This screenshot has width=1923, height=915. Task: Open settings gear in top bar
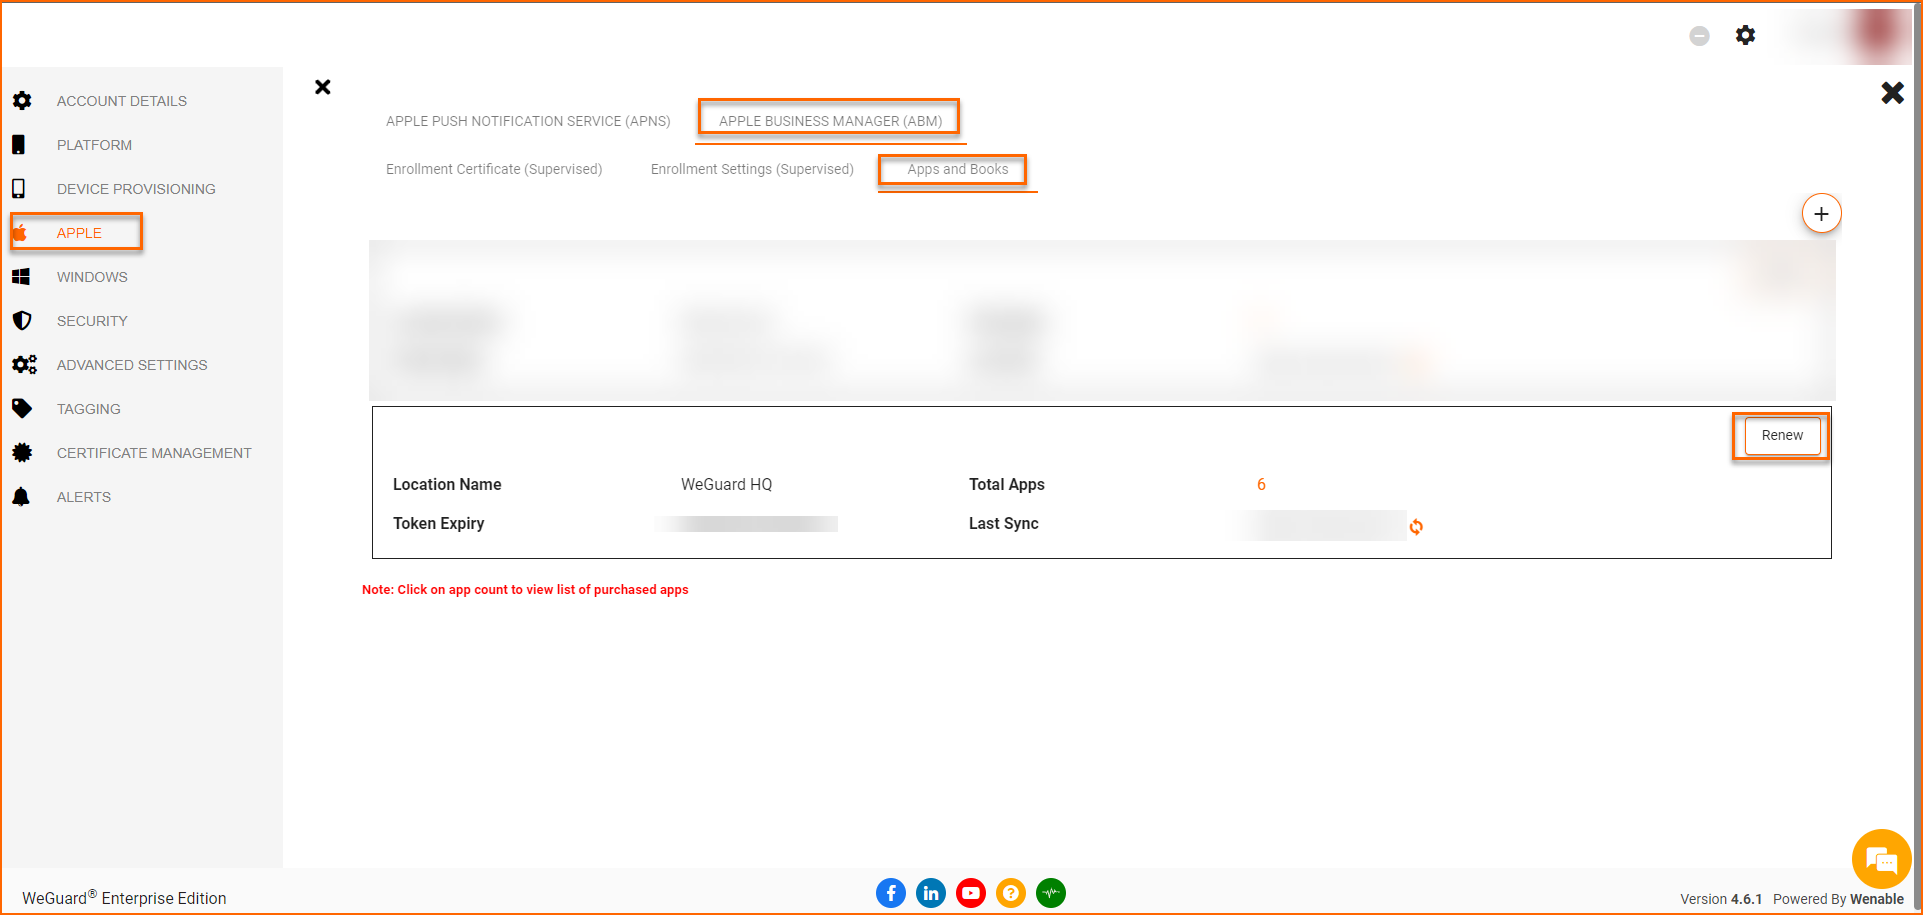(x=1745, y=35)
